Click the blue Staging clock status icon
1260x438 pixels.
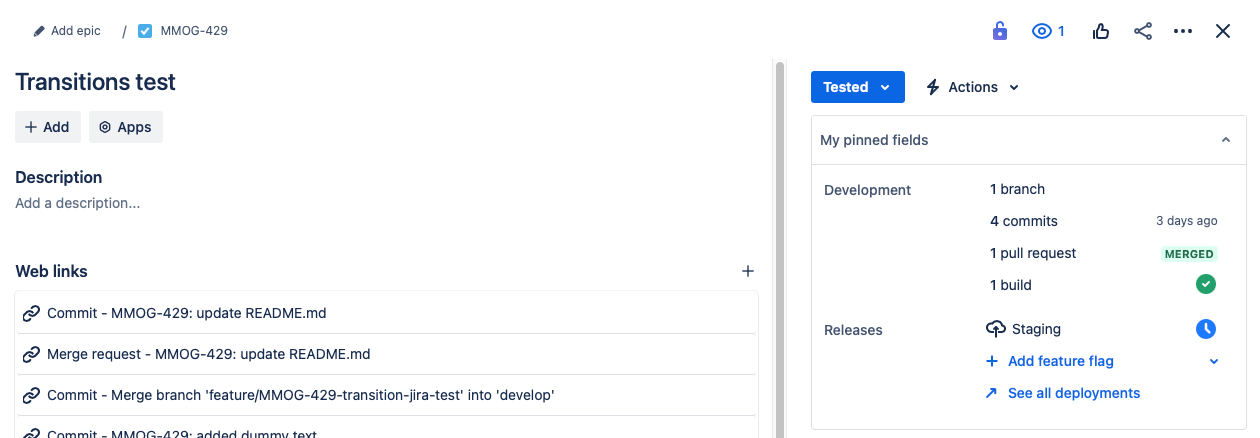(x=1206, y=329)
